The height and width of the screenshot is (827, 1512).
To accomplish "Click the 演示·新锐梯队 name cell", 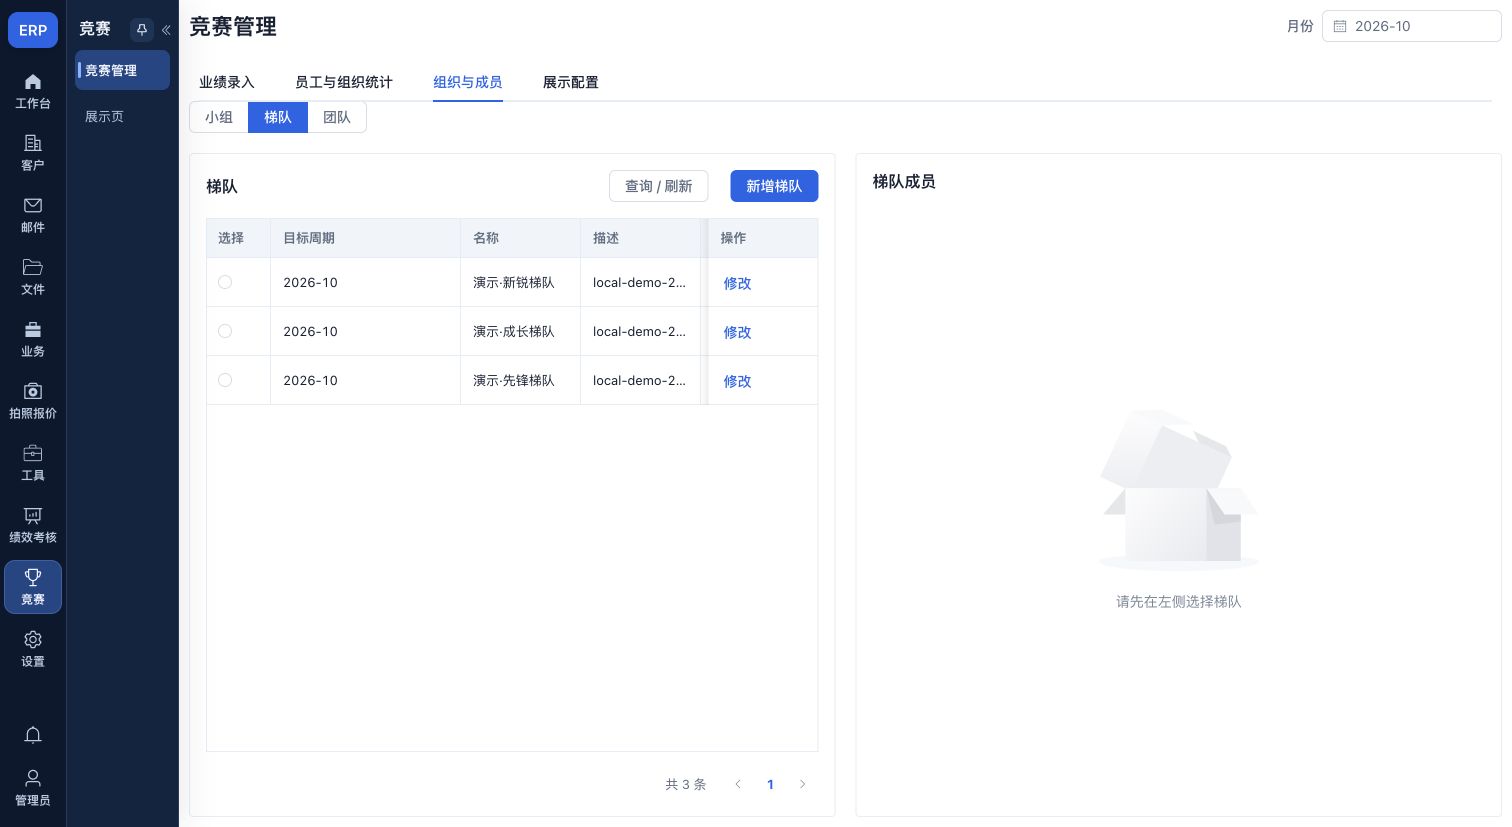I will [x=520, y=282].
